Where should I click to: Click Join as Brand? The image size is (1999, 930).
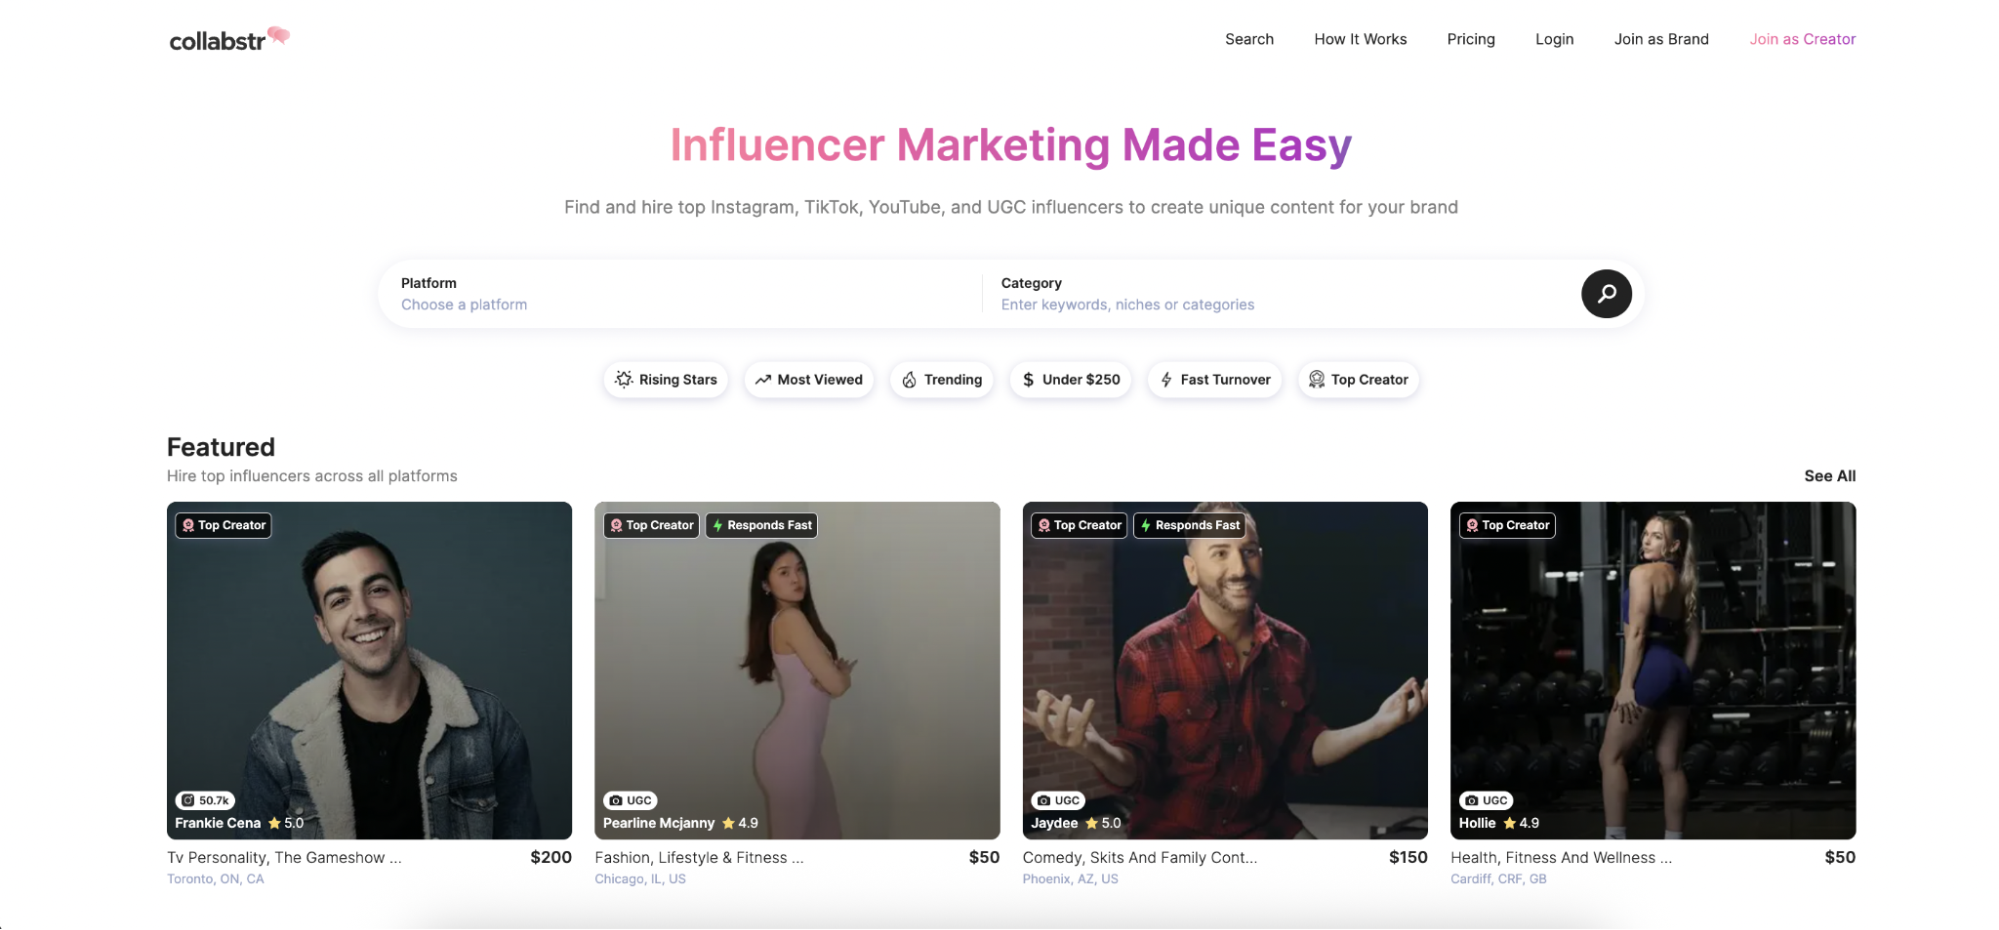pyautogui.click(x=1661, y=39)
